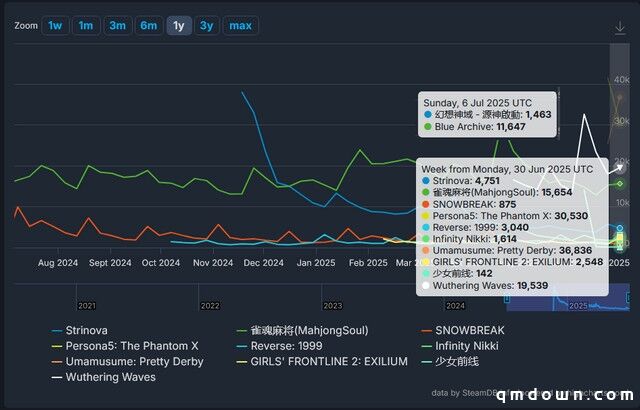Toggle Strinova series in legend
640x410 pixels.
(x=80, y=330)
